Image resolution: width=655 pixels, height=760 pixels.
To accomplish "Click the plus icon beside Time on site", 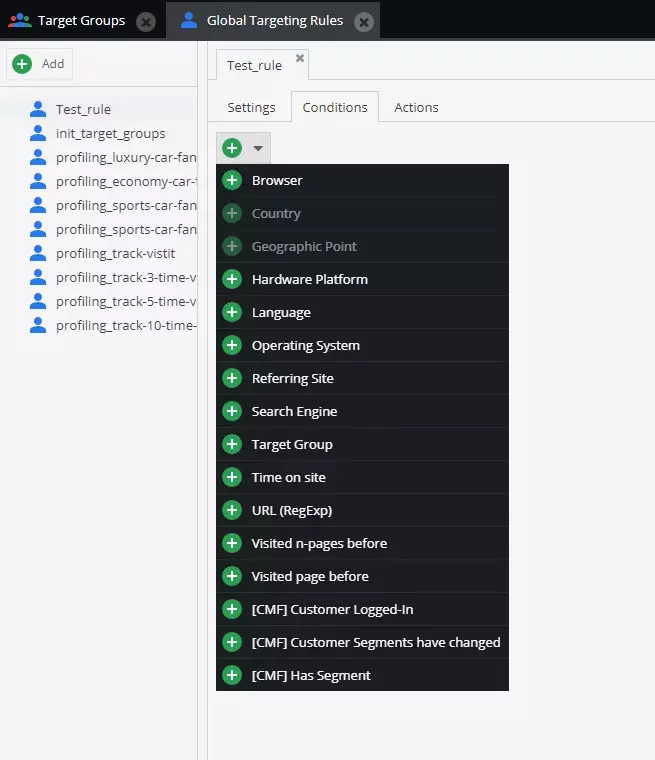I will (x=232, y=477).
